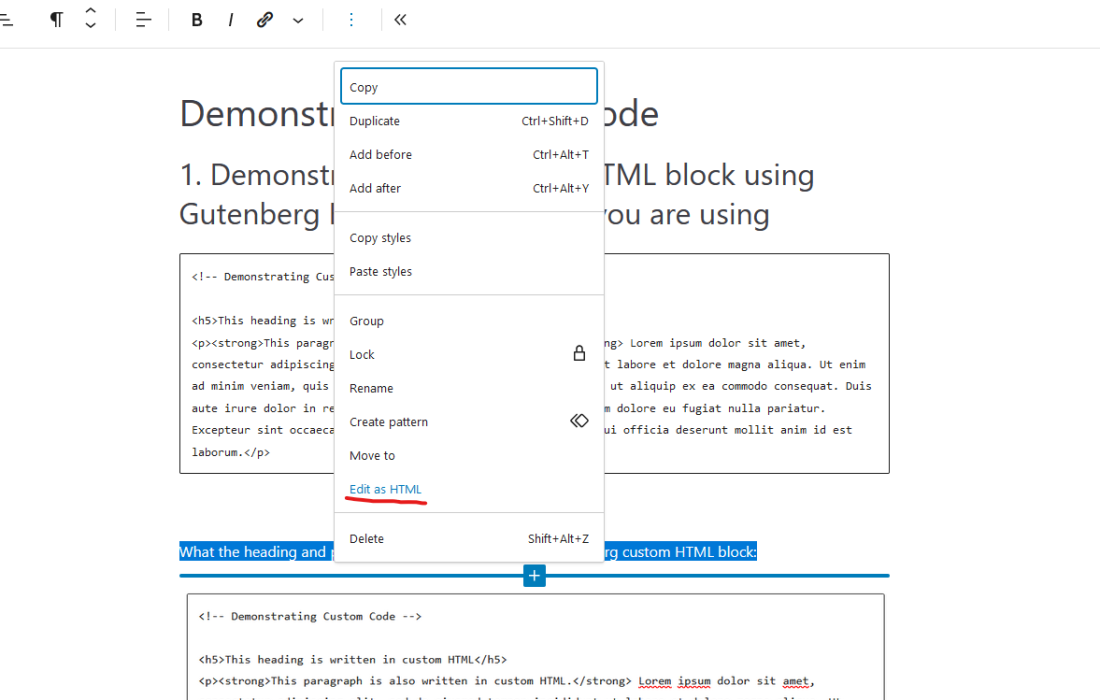Viewport: 1100px width, 700px height.
Task: Open more rich text options chevron
Action: pyautogui.click(x=298, y=20)
